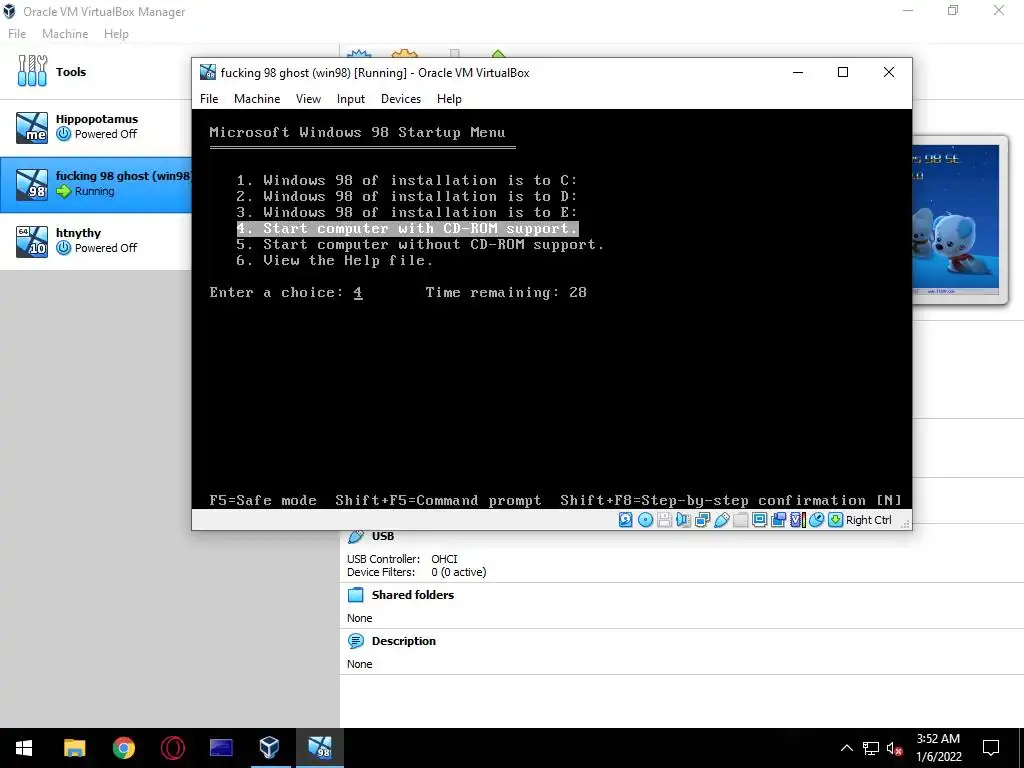The width and height of the screenshot is (1024, 768).
Task: Open View menu in the VM window
Action: tap(308, 99)
